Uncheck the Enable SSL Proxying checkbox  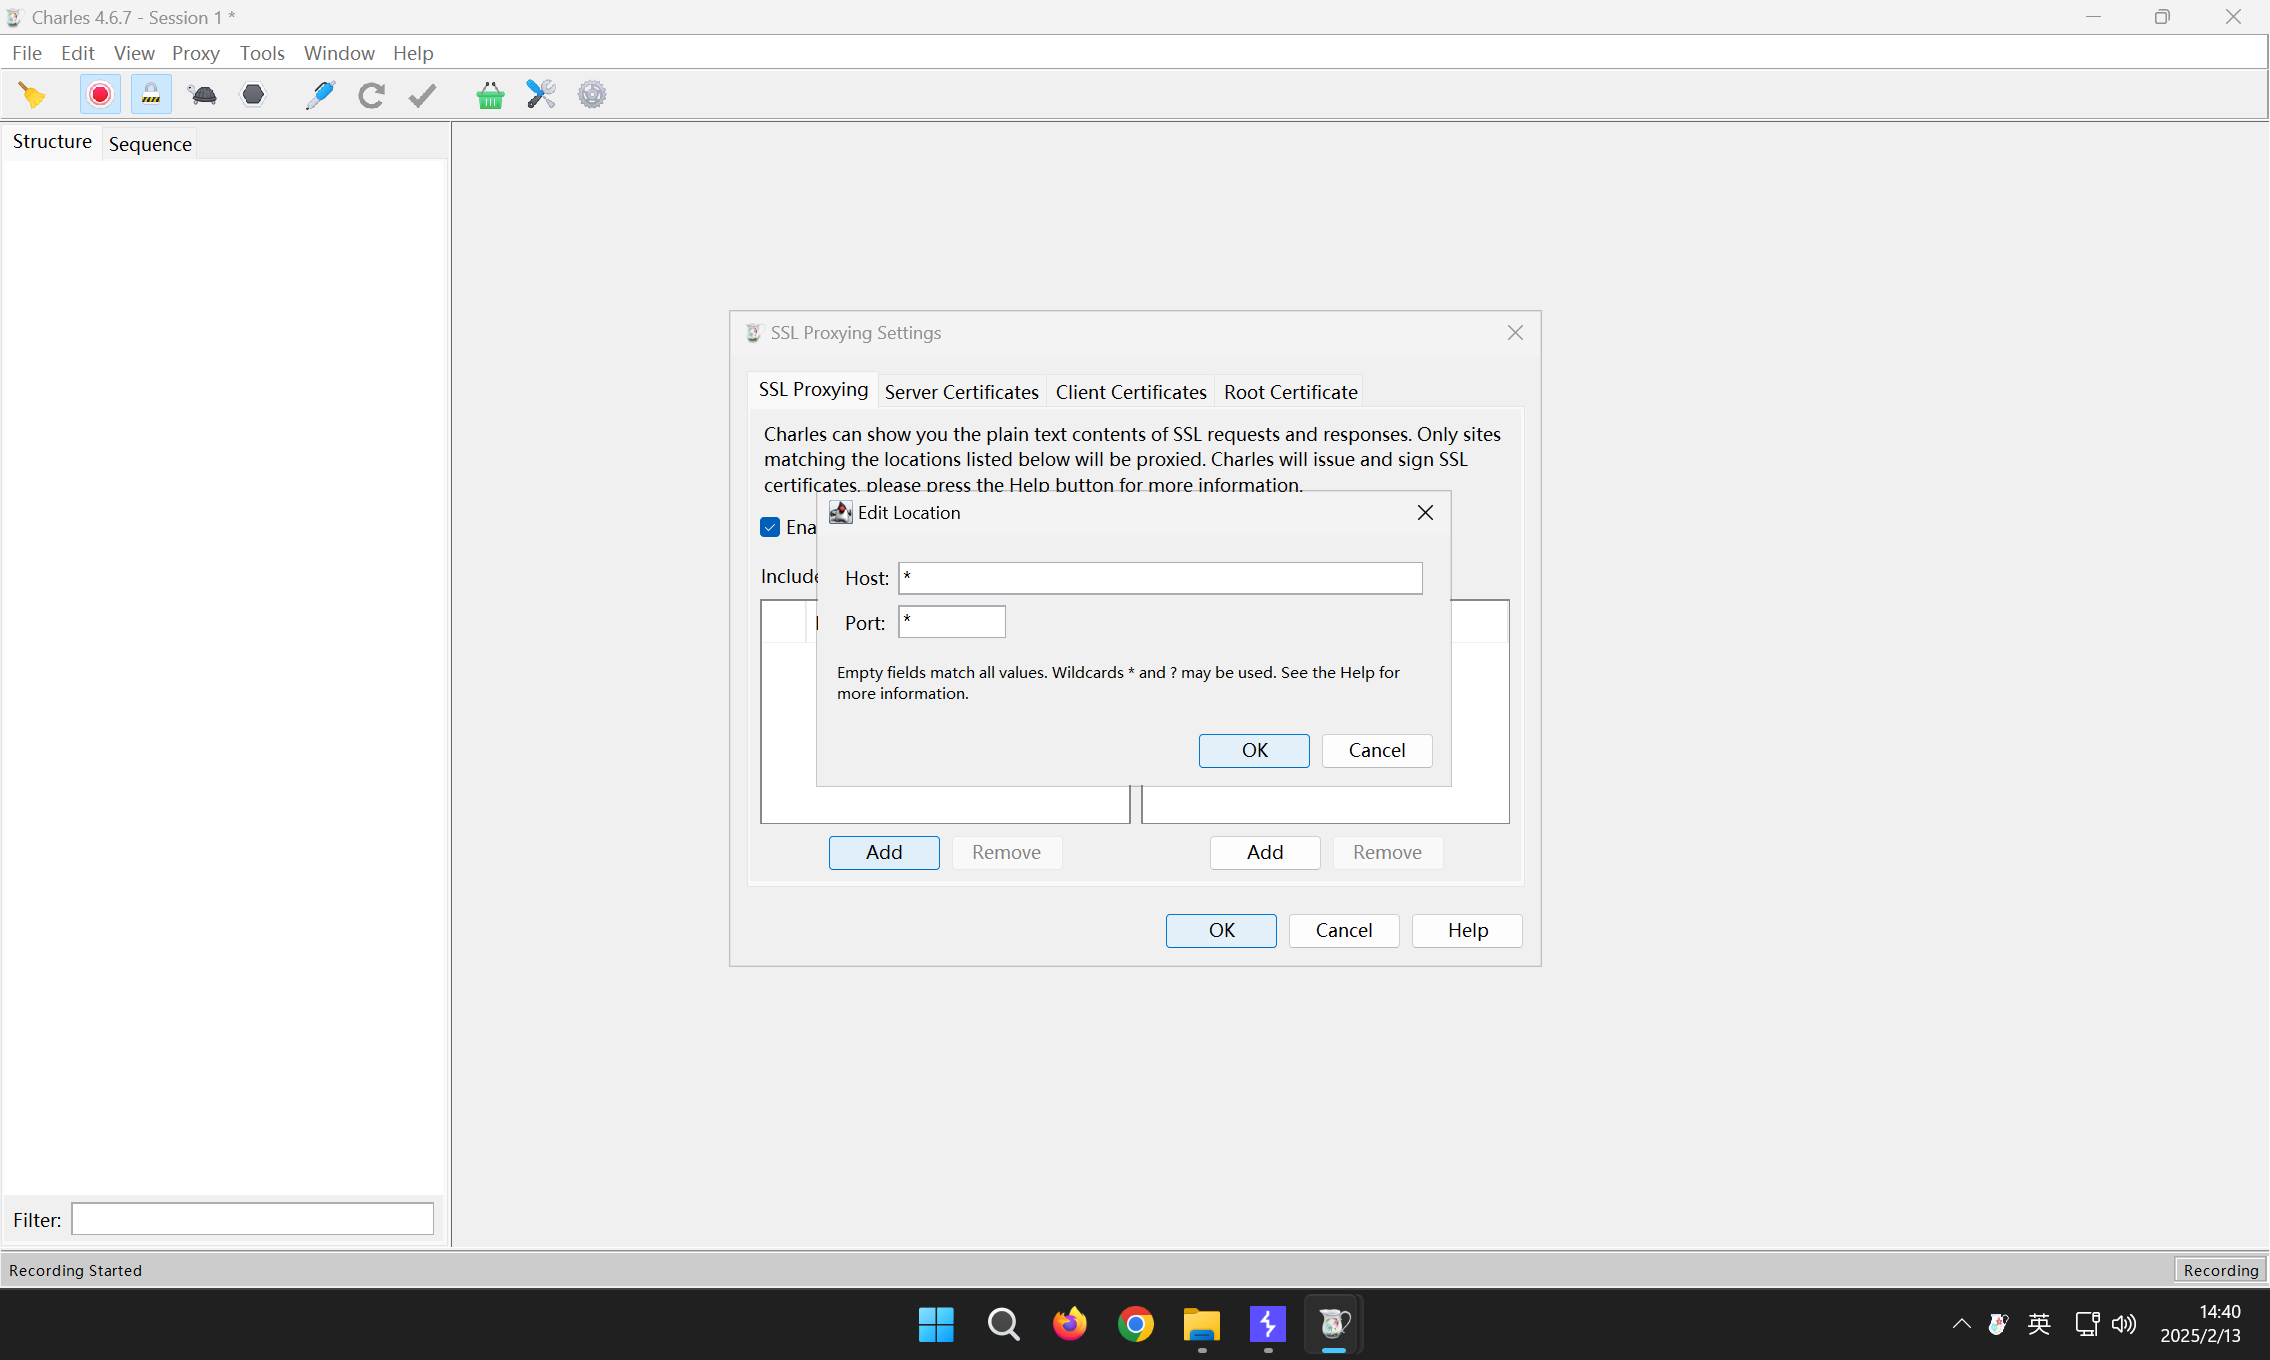[x=770, y=527]
